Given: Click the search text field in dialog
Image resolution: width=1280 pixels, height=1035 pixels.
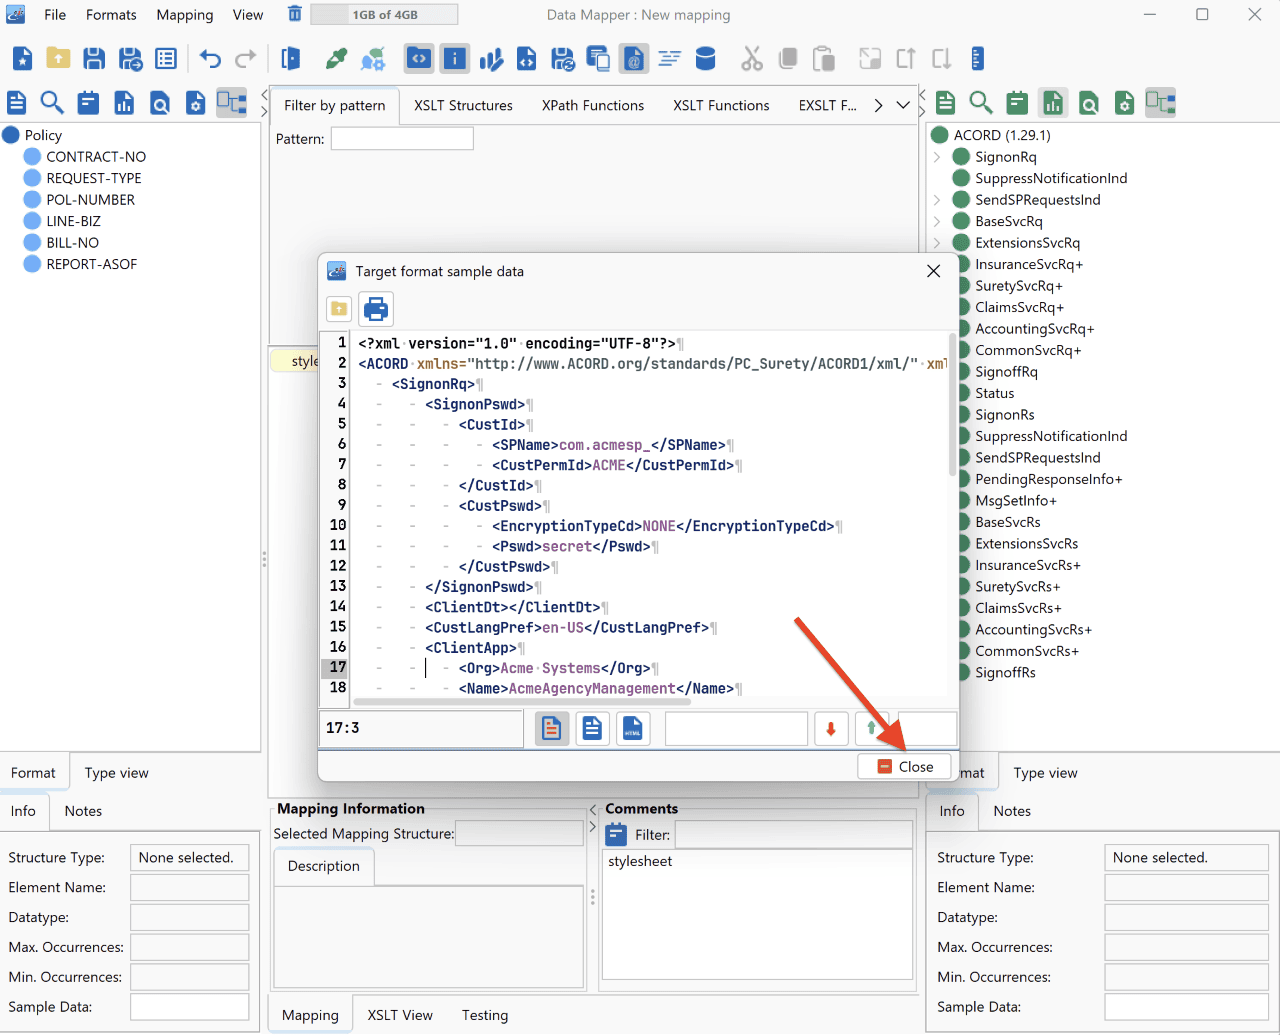Looking at the screenshot, I should pyautogui.click(x=736, y=729).
